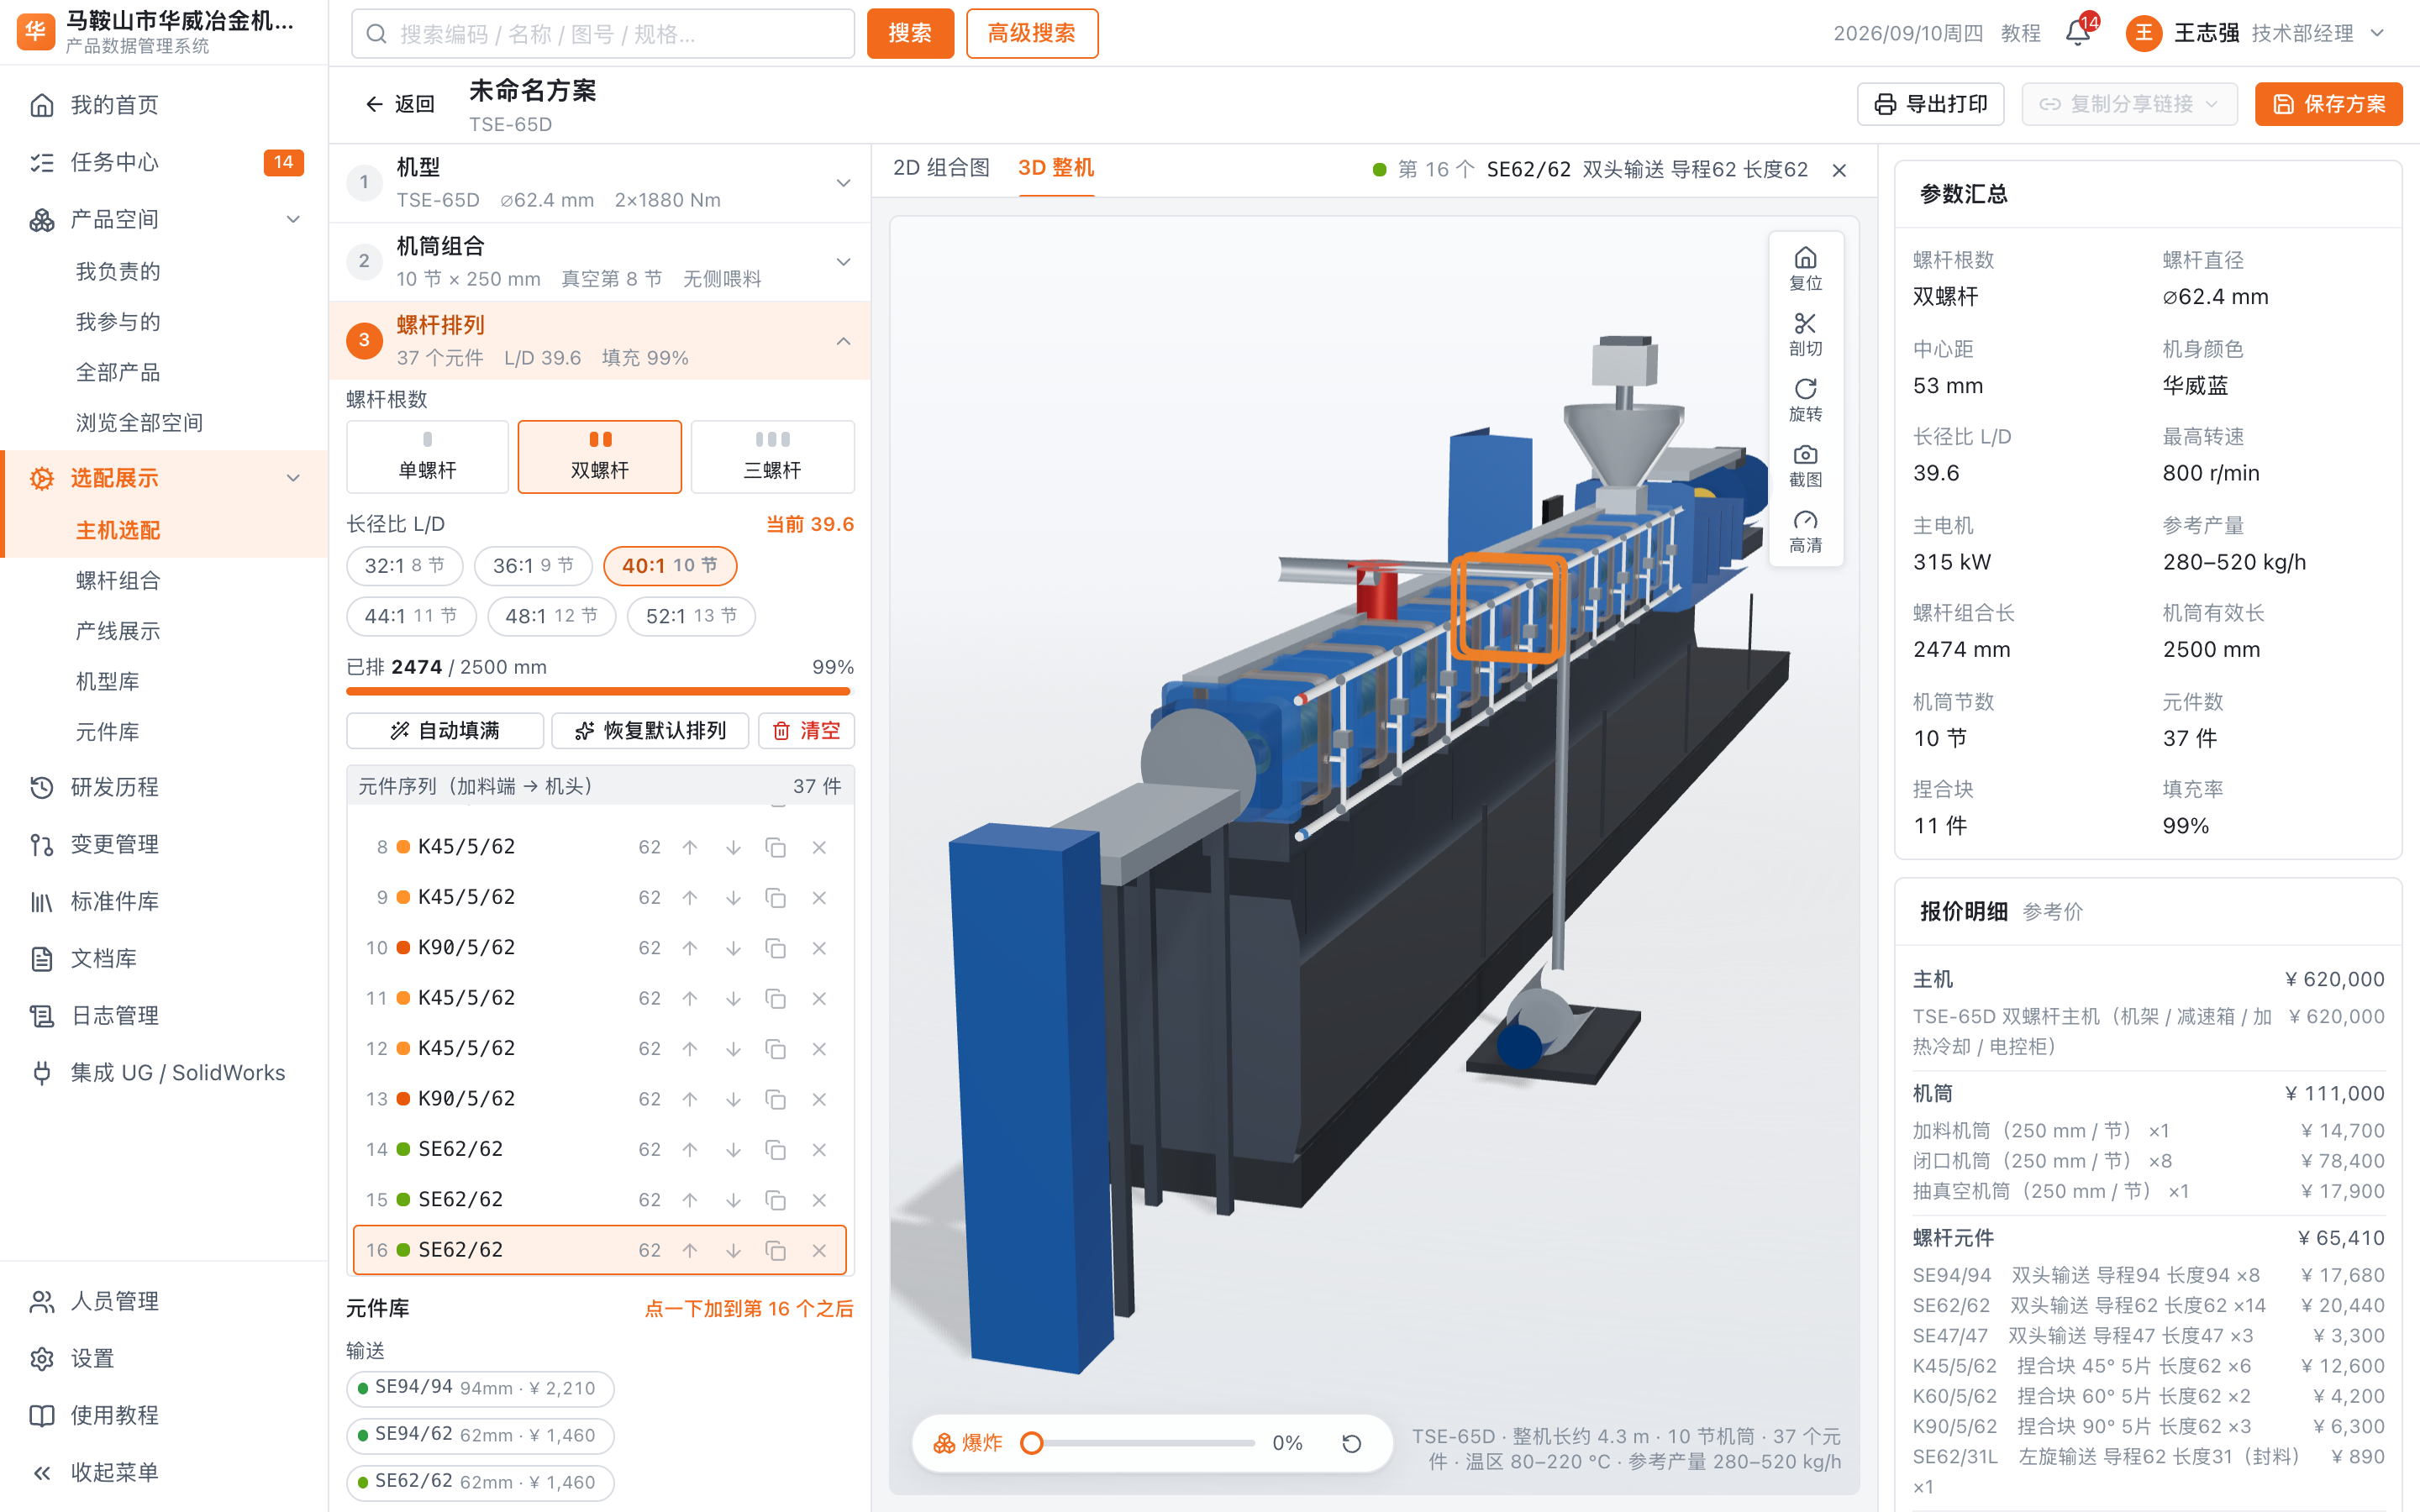Viewport: 2420px width, 1512px height.
Task: Choose L/D ratio 52:1 13 节
Action: (x=691, y=616)
